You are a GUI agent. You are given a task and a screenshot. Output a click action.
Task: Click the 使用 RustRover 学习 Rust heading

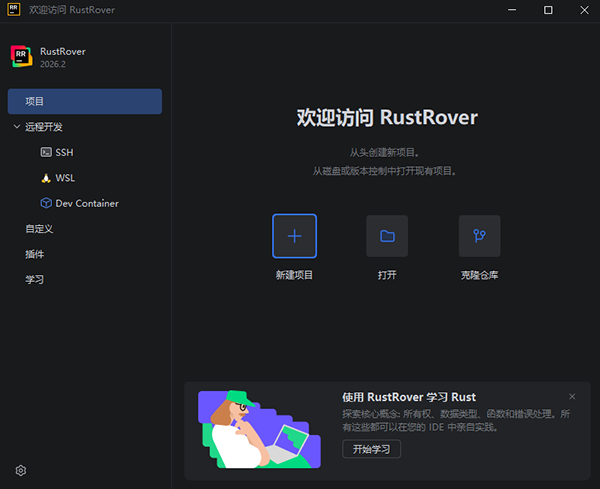[409, 397]
